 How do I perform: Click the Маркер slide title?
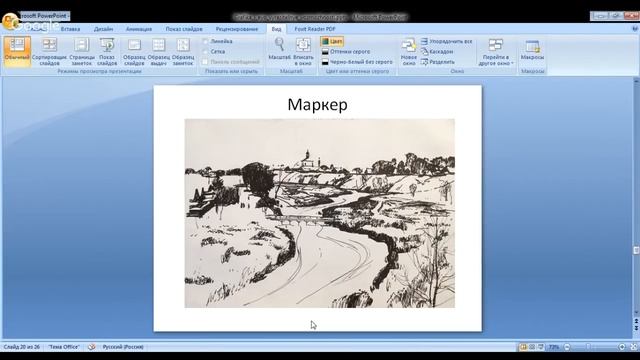pyautogui.click(x=318, y=104)
